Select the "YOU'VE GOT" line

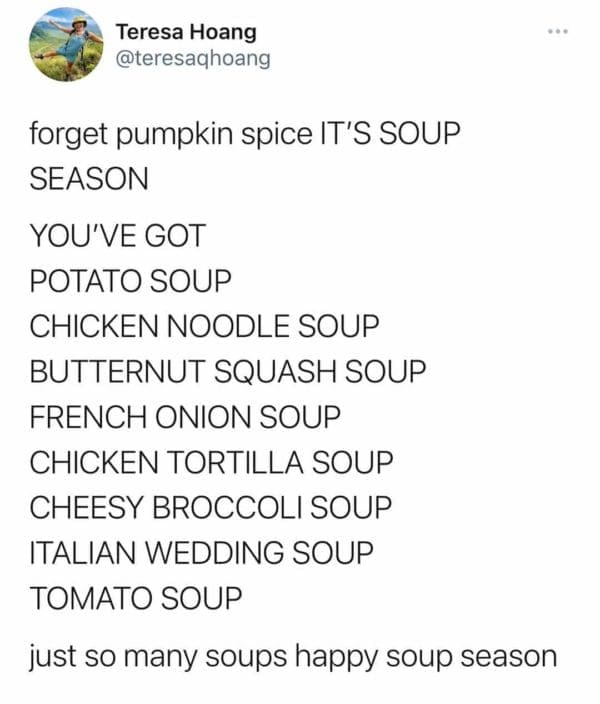(118, 236)
